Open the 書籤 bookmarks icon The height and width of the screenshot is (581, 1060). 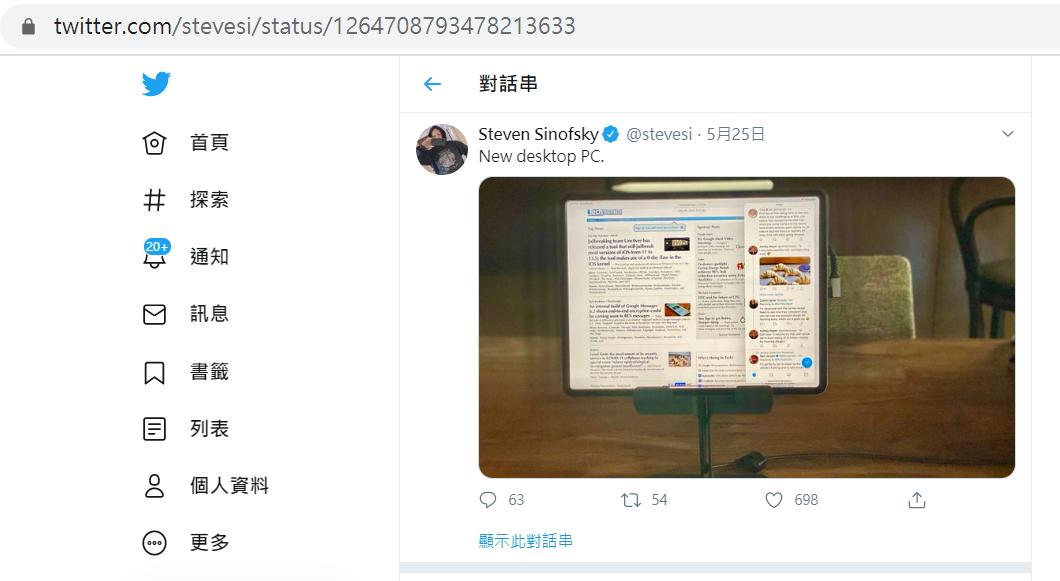pos(154,372)
